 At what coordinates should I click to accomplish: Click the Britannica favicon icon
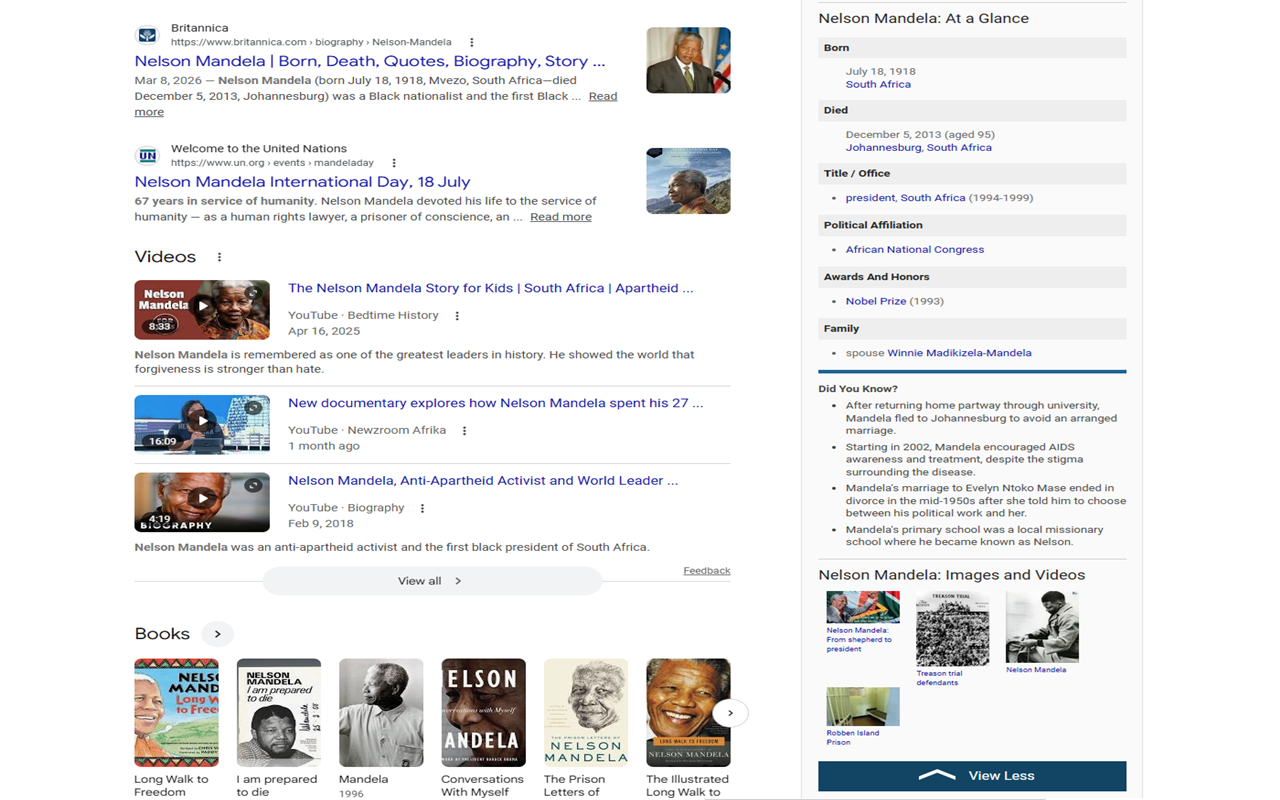(x=147, y=35)
